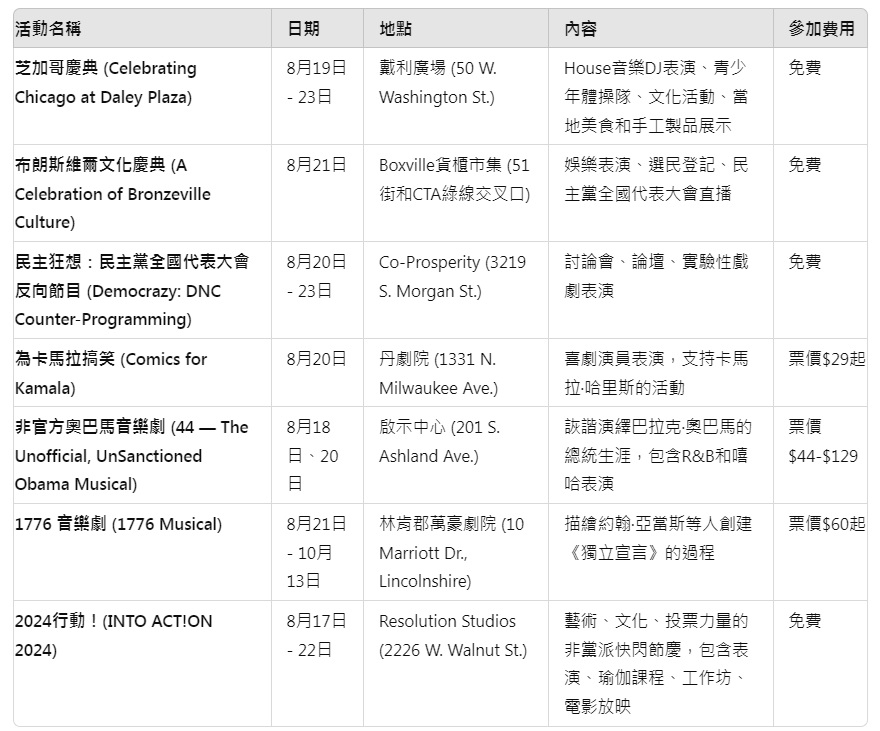Select the 民主狂想 Democrazy event name

(131, 291)
